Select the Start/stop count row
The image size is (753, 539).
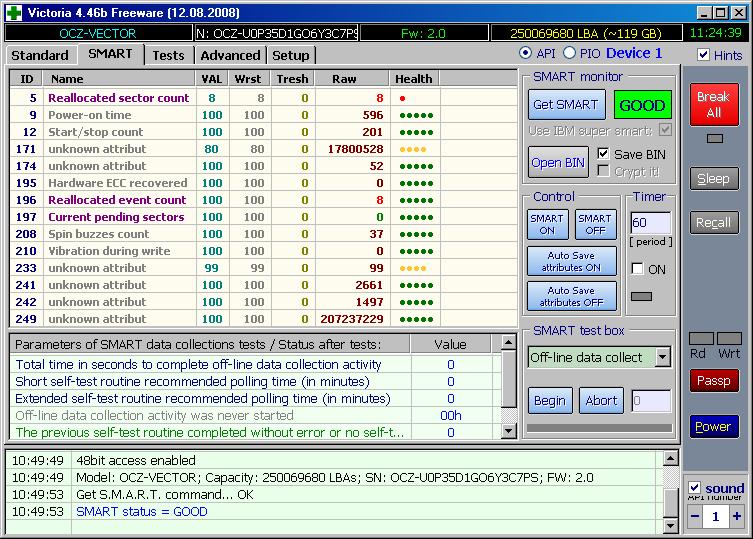263,132
